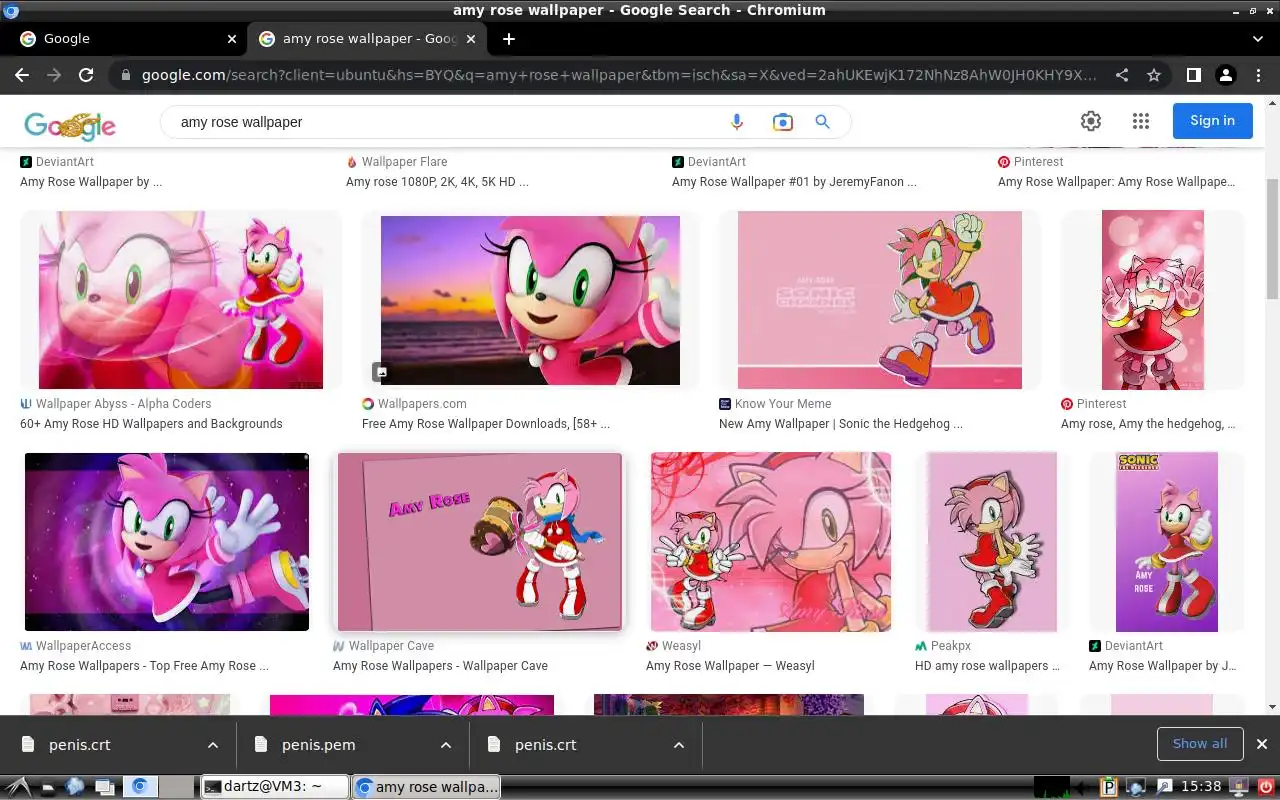Select the amy rose wallpaper browser tab
The height and width of the screenshot is (800, 1280).
366,39
